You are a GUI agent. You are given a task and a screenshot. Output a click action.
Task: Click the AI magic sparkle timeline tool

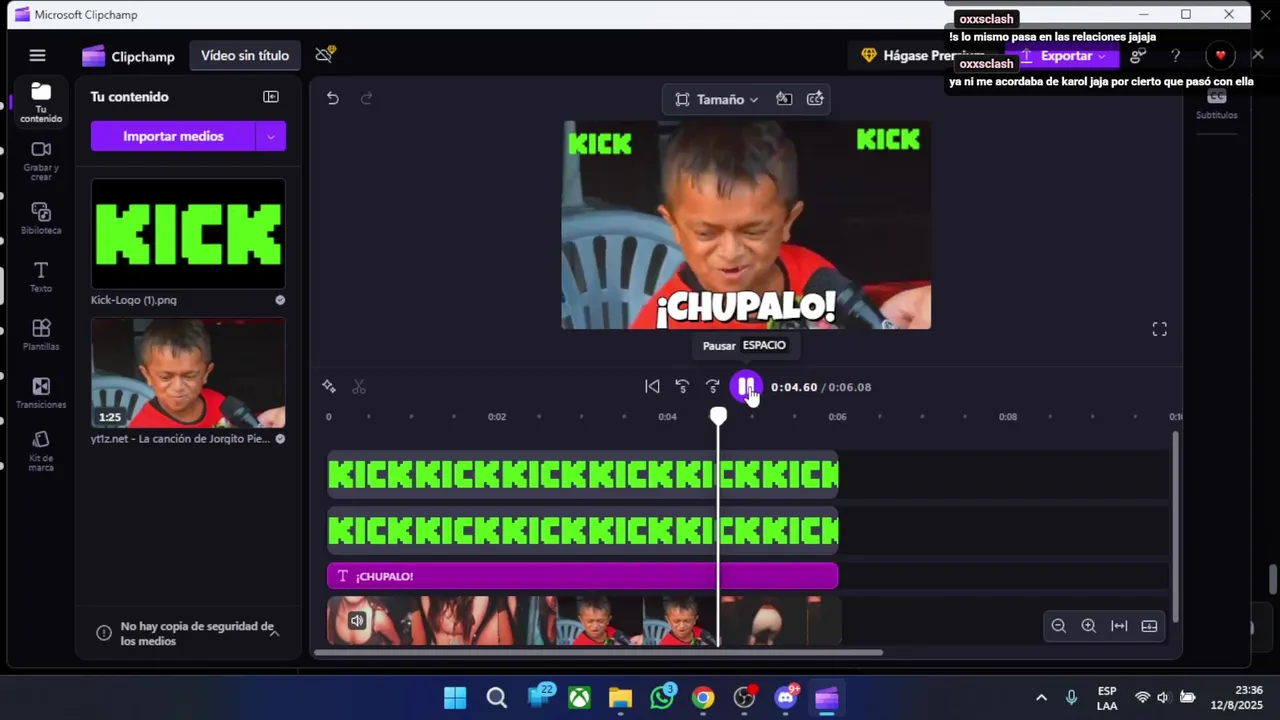(x=329, y=387)
